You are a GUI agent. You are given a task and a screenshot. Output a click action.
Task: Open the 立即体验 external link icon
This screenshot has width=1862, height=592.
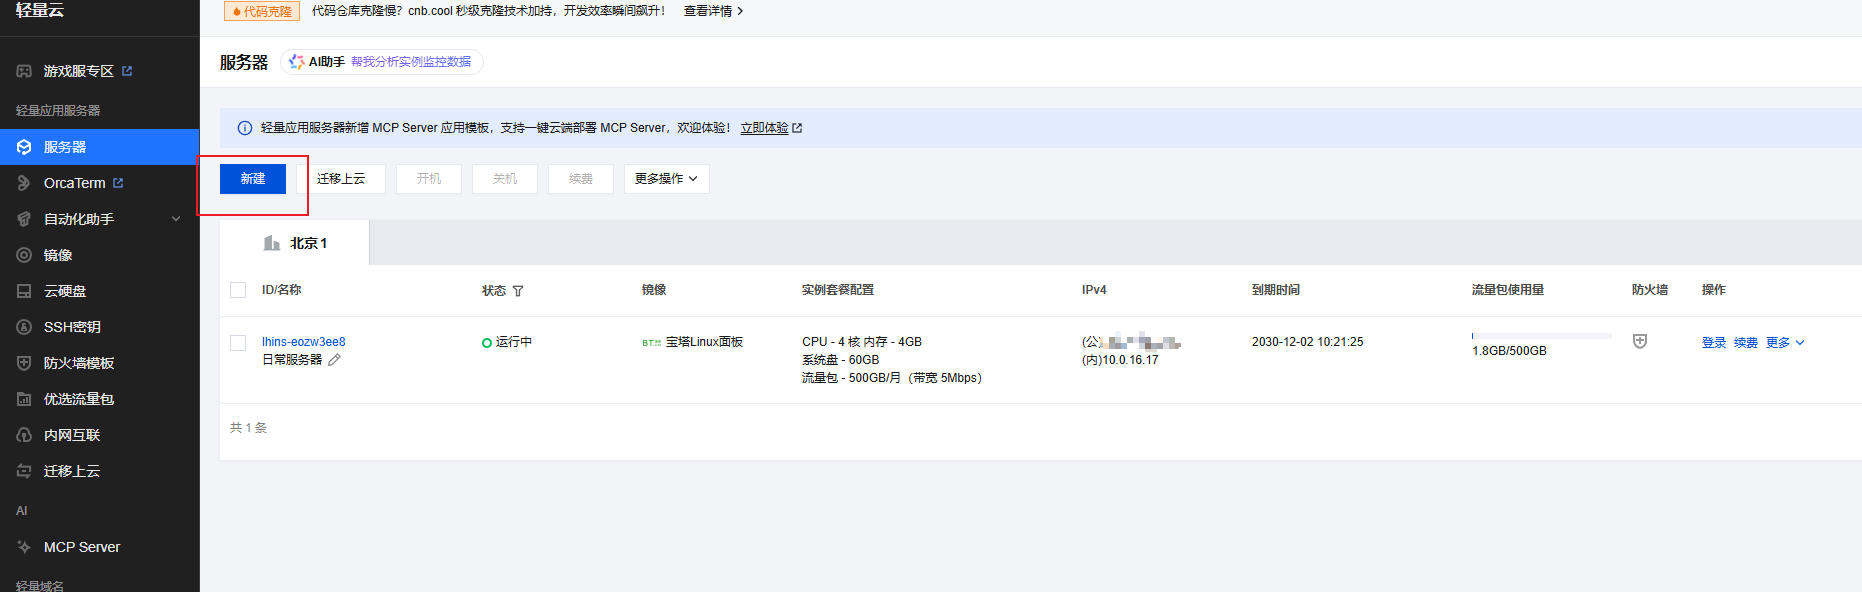tap(797, 128)
